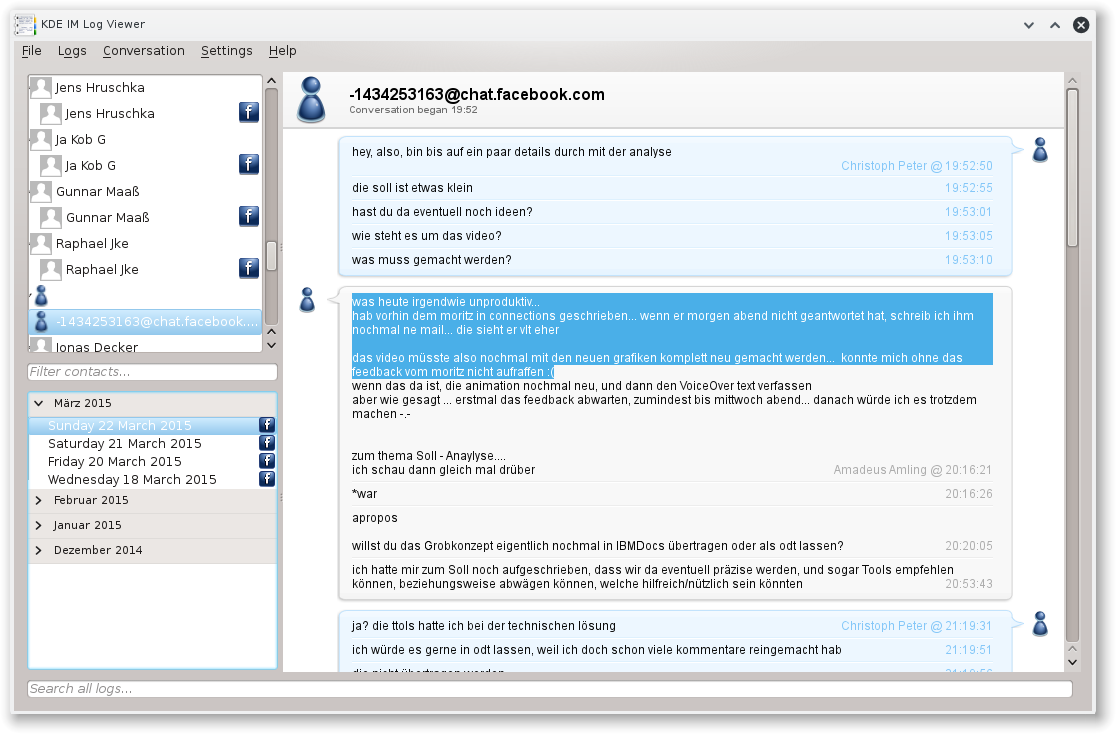Click the -1434253163@chat.facebook.com conversation heading
Viewport: 1116px width, 734px height.
[x=477, y=94]
